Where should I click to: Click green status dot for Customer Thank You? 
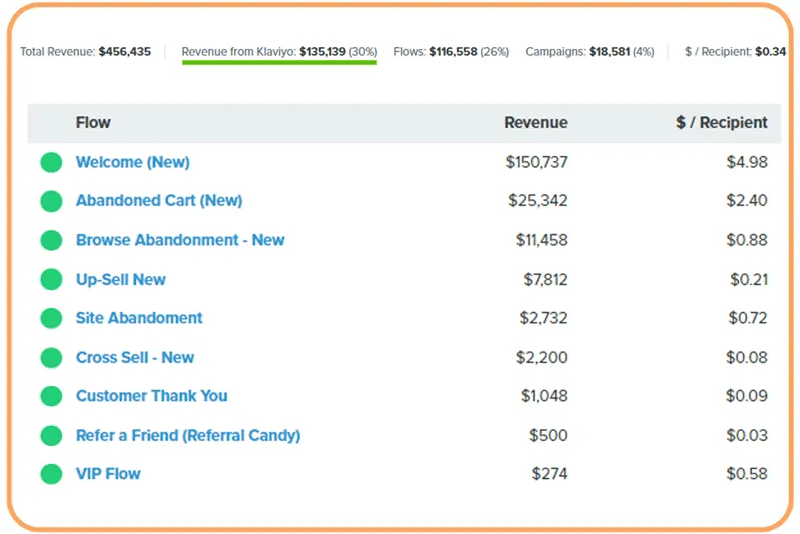51,396
